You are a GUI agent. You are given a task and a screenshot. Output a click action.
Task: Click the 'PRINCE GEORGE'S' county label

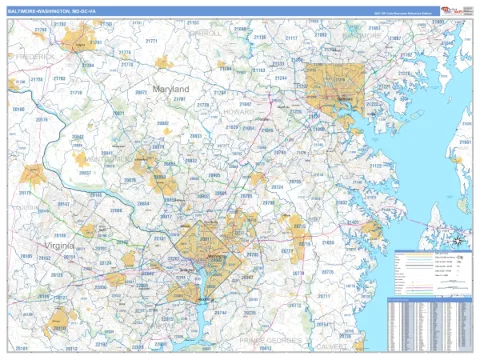[x=271, y=340]
